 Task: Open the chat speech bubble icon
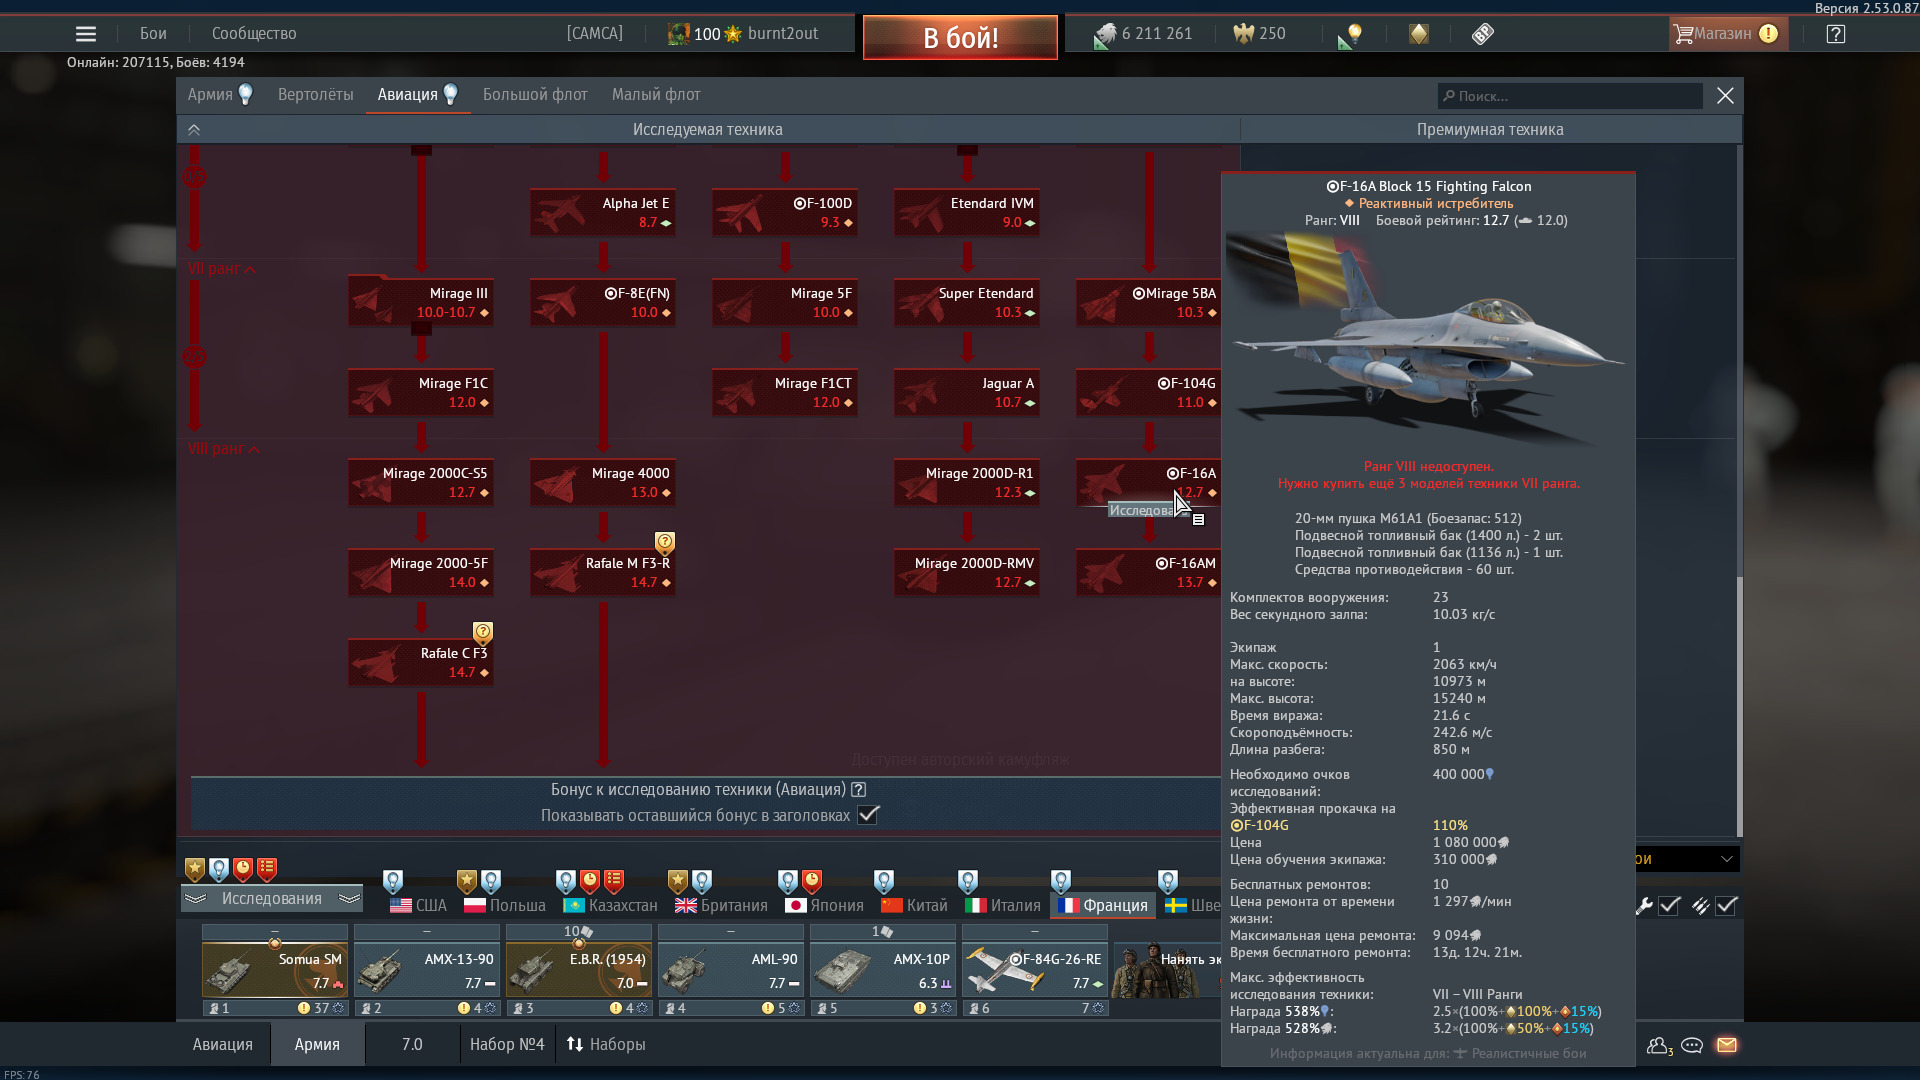pos(1692,1045)
